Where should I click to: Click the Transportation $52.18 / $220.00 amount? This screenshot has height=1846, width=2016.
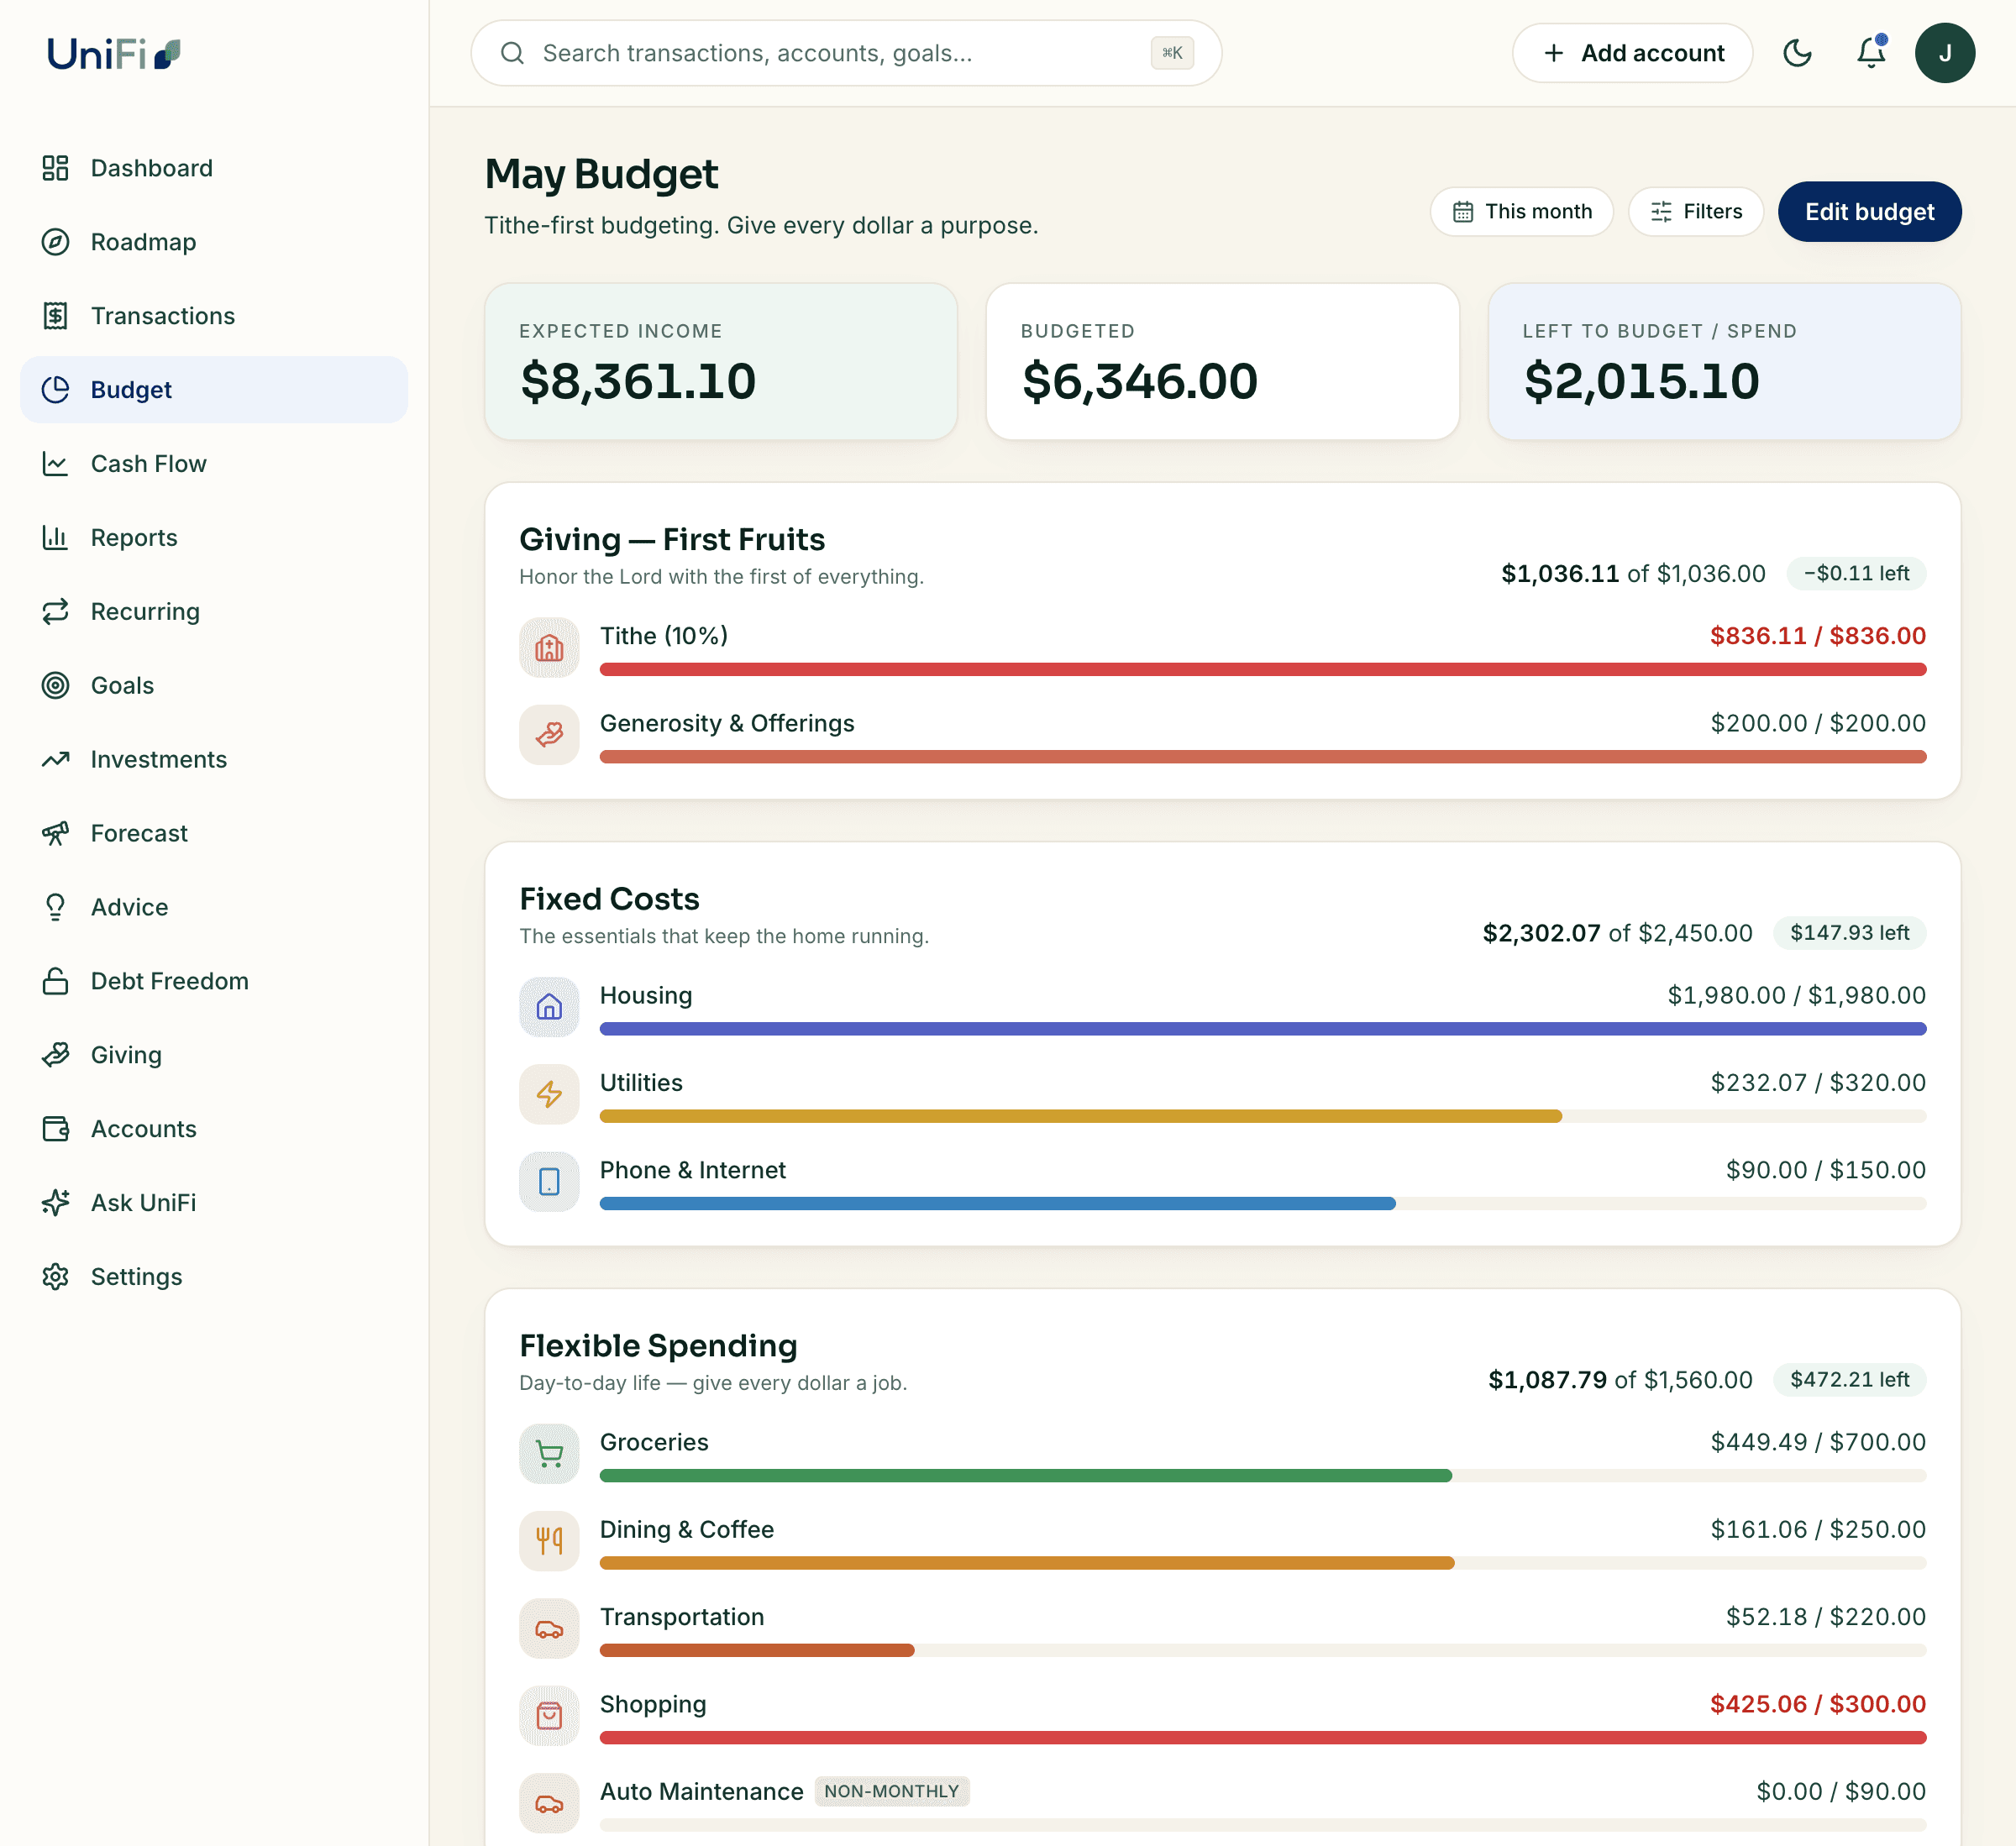click(1825, 1617)
